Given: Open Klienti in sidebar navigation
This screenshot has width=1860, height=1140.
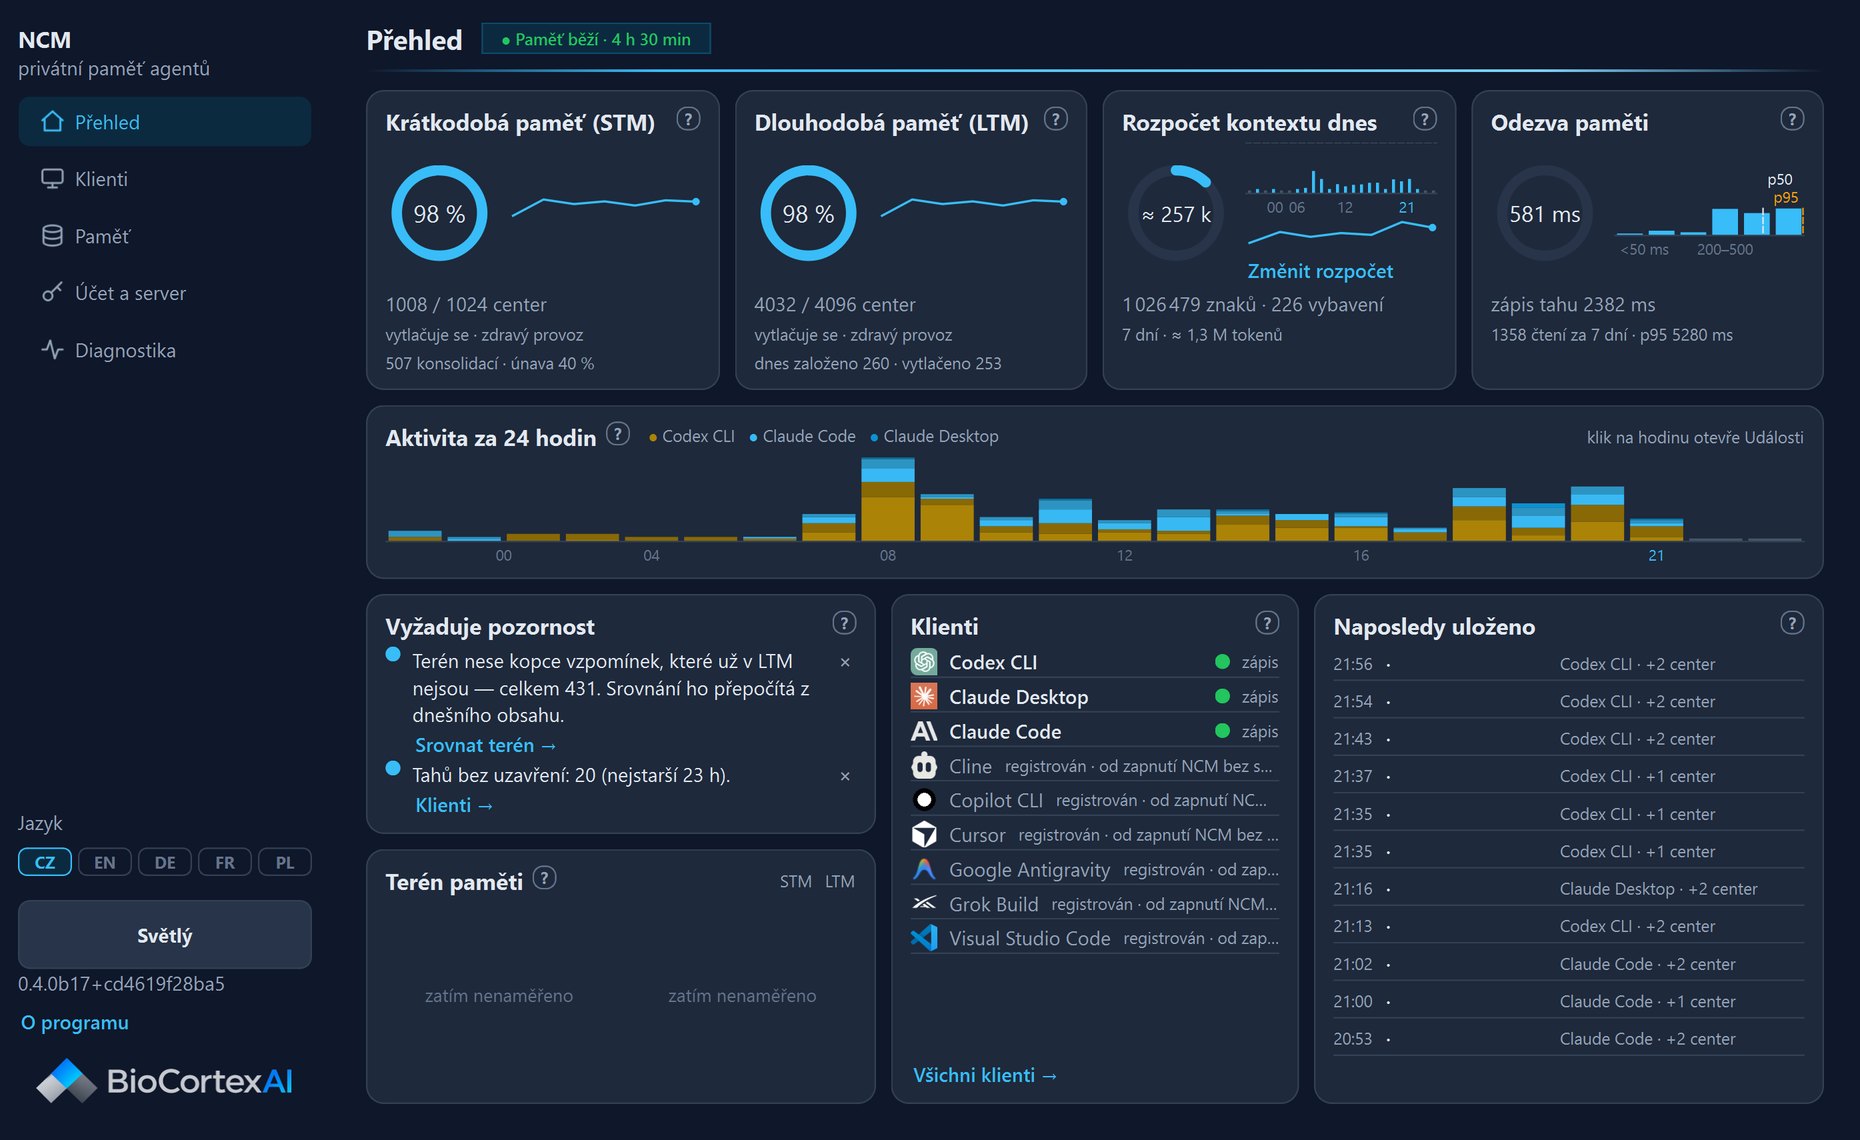Looking at the screenshot, I should pos(165,179).
